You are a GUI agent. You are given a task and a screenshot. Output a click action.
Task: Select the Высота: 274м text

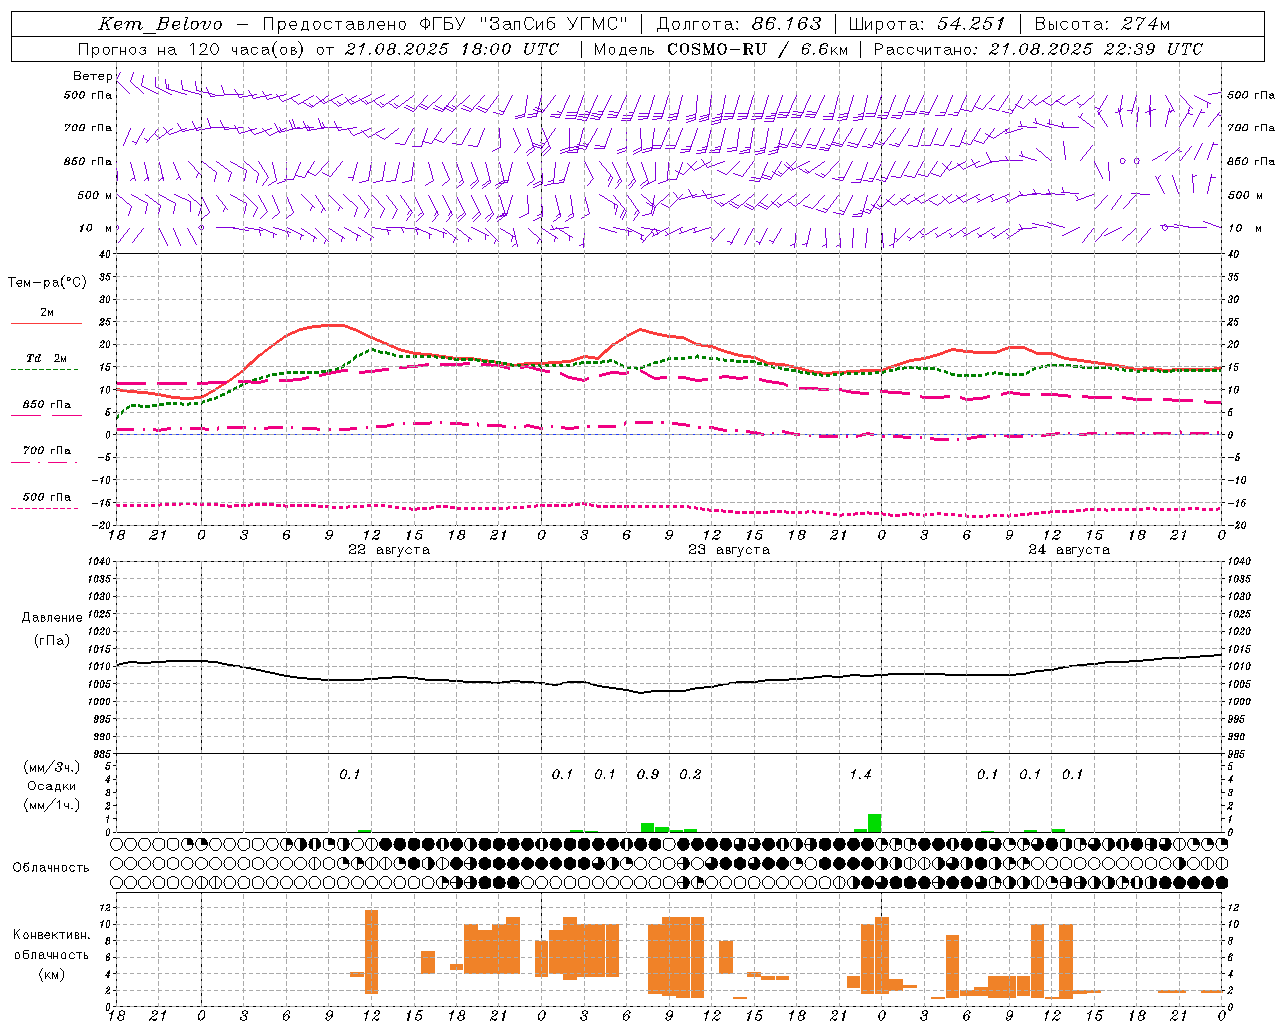tap(1102, 24)
